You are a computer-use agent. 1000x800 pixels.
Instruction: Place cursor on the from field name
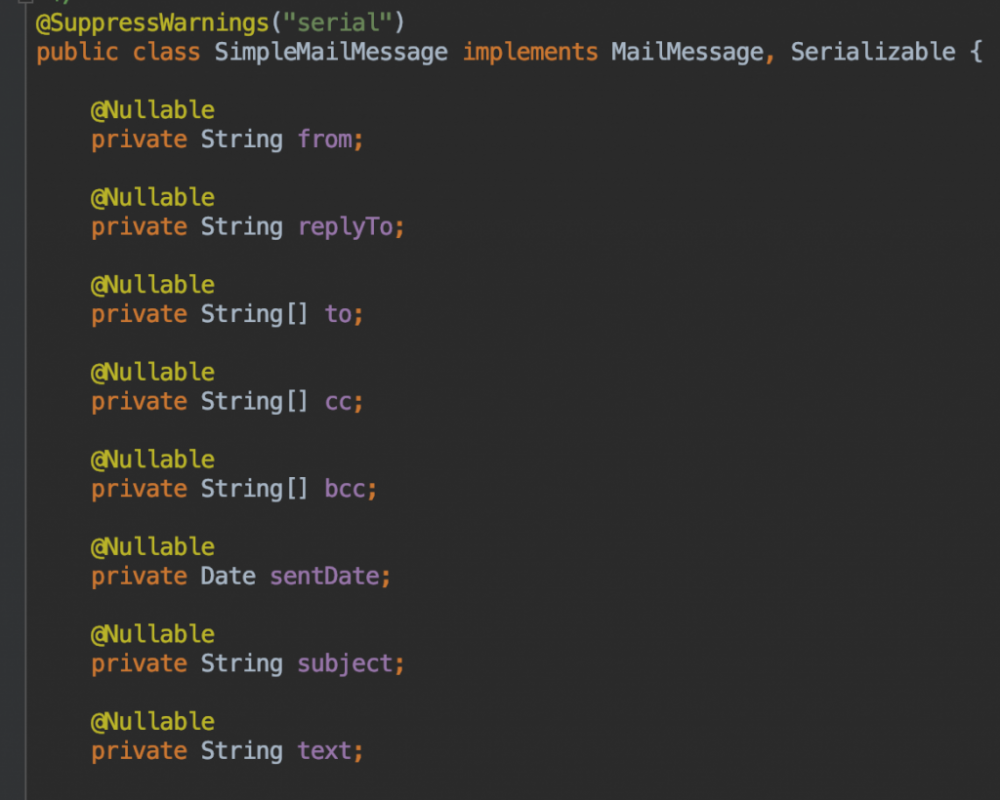point(324,139)
